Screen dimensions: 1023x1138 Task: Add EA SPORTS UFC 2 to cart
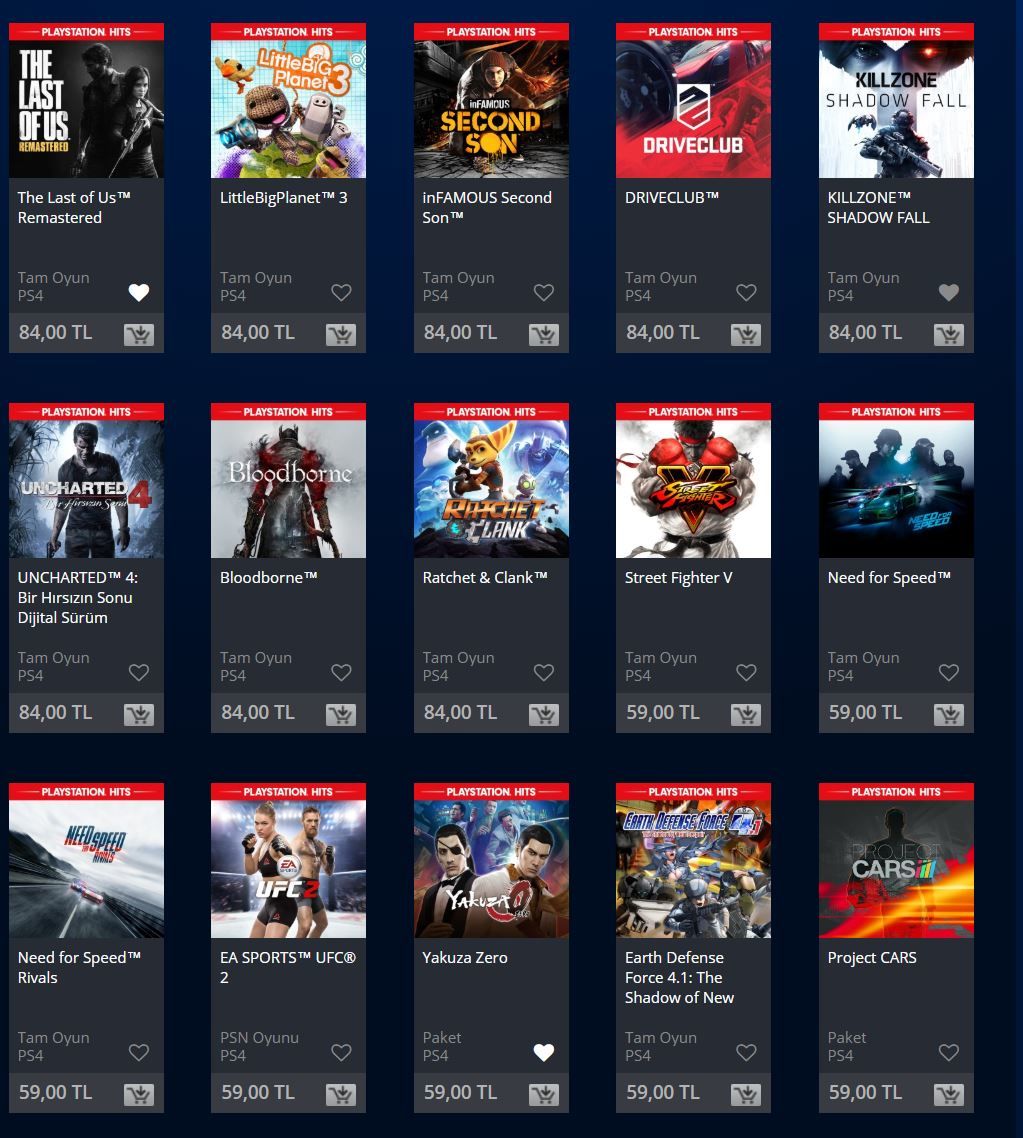click(x=341, y=1094)
